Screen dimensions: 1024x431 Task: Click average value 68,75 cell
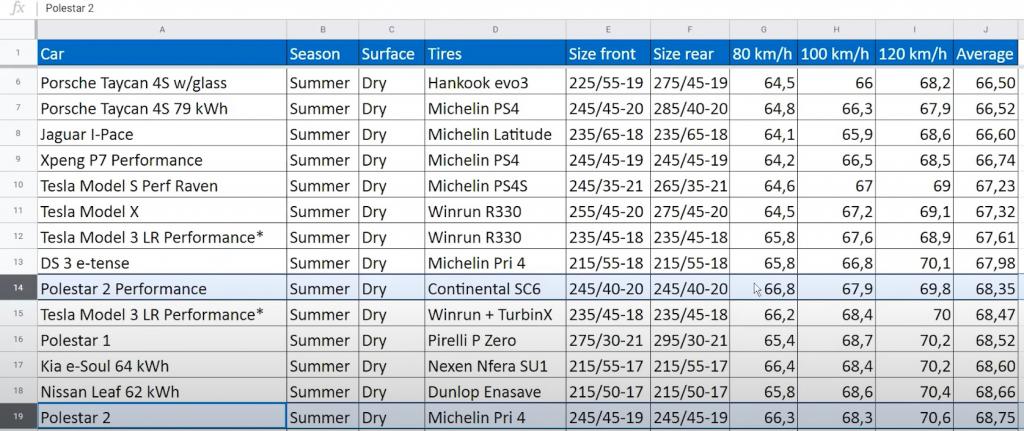pos(985,417)
